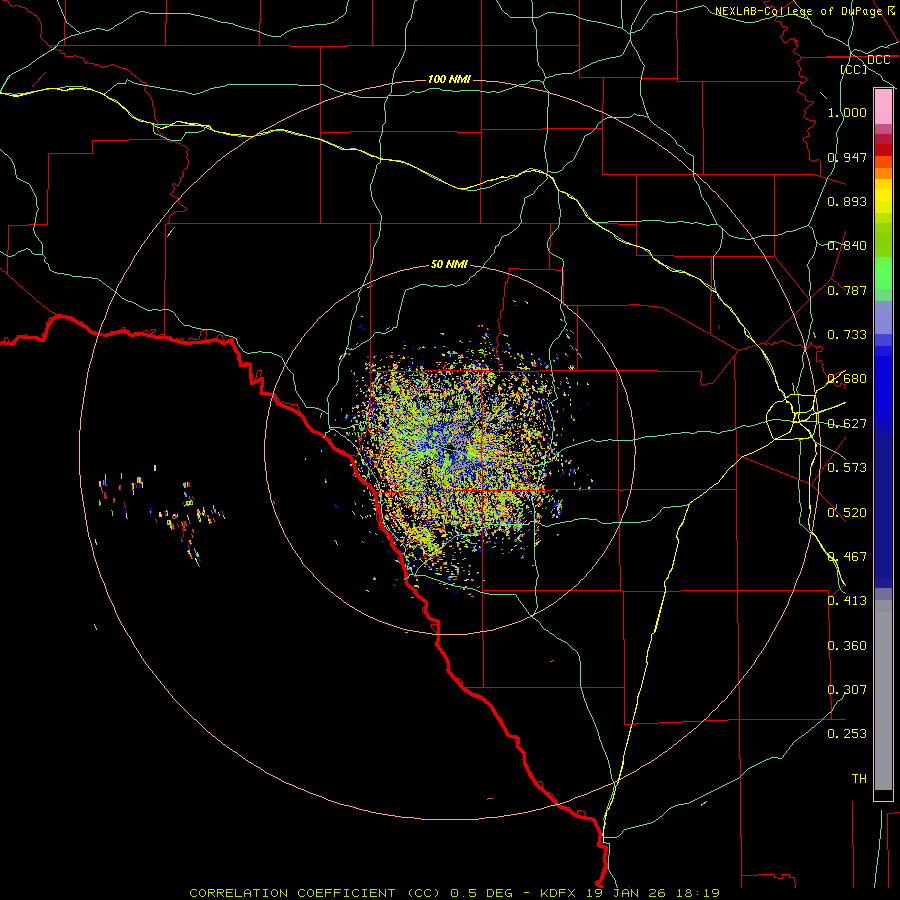Click the 18:19 timestamp in caption
Image resolution: width=900 pixels, height=900 pixels.
coord(698,893)
